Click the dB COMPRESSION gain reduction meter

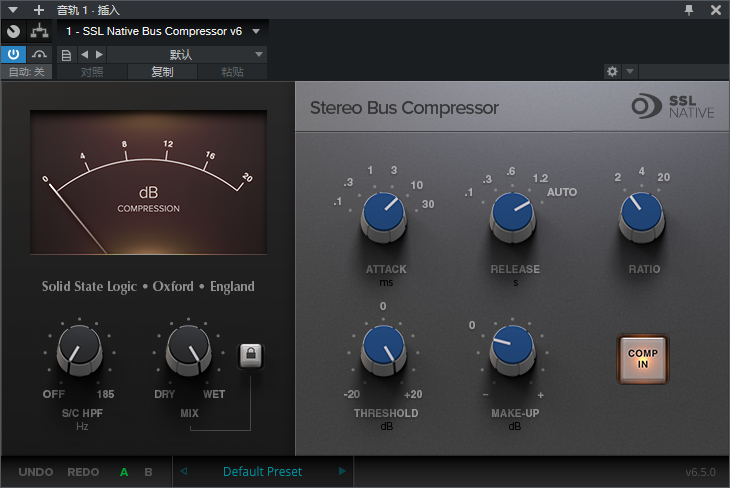coord(149,182)
